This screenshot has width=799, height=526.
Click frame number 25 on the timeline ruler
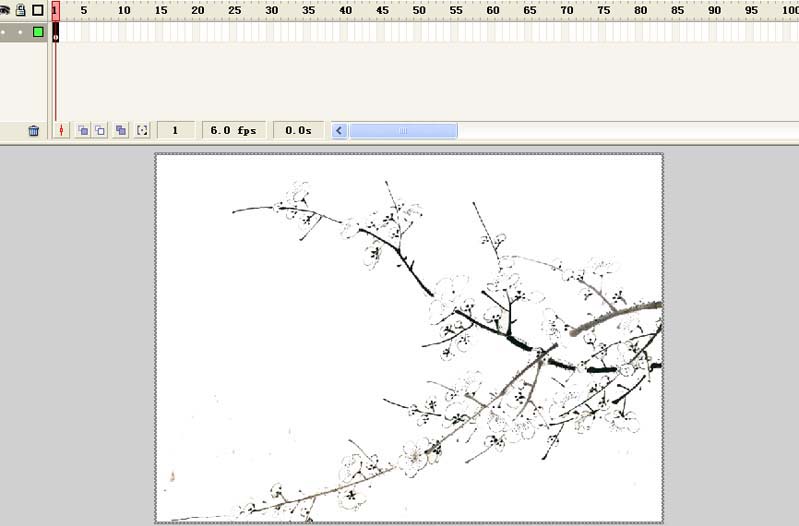pyautogui.click(x=234, y=10)
